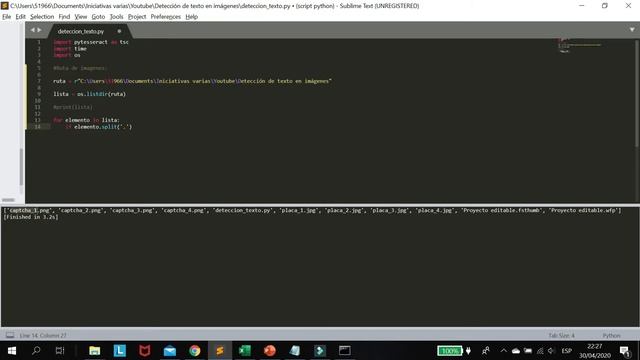640x360 pixels.
Task: Select the deteccion_texto.py tab
Action: [x=81, y=31]
